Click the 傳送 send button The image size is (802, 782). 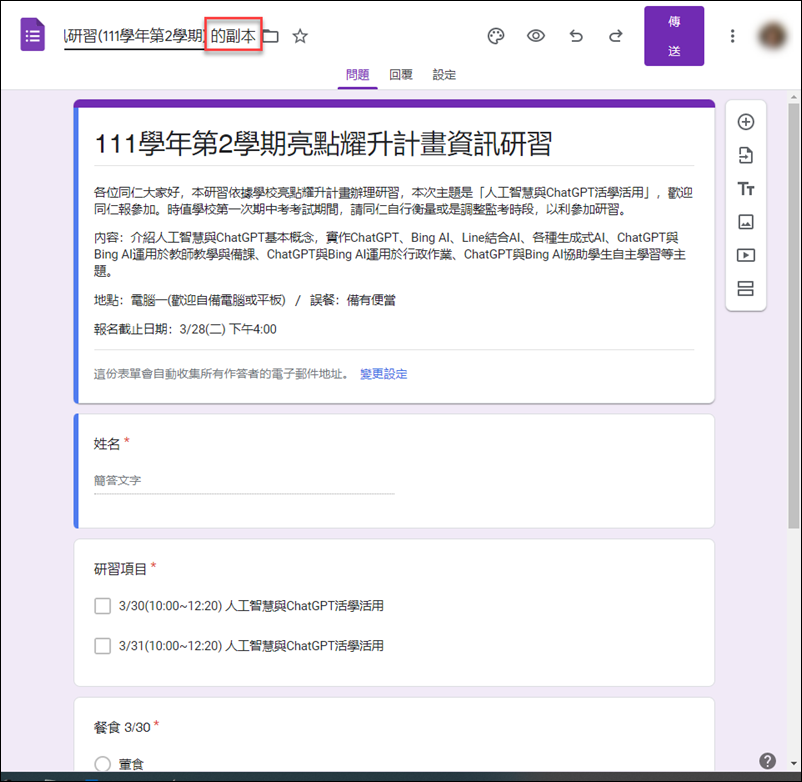[x=674, y=35]
